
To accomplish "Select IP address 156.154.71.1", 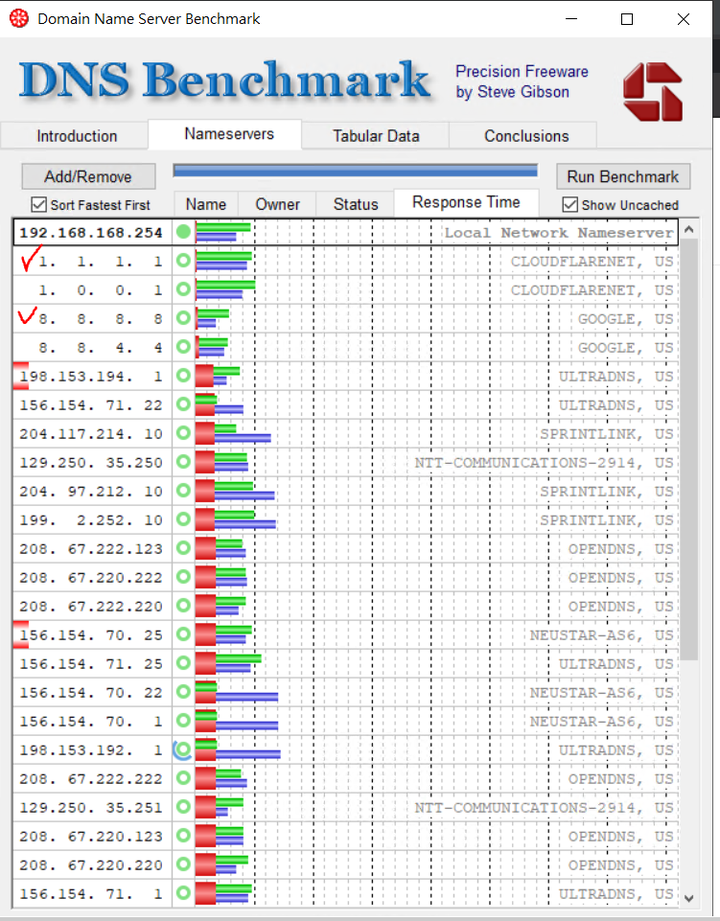I will pyautogui.click(x=91, y=894).
